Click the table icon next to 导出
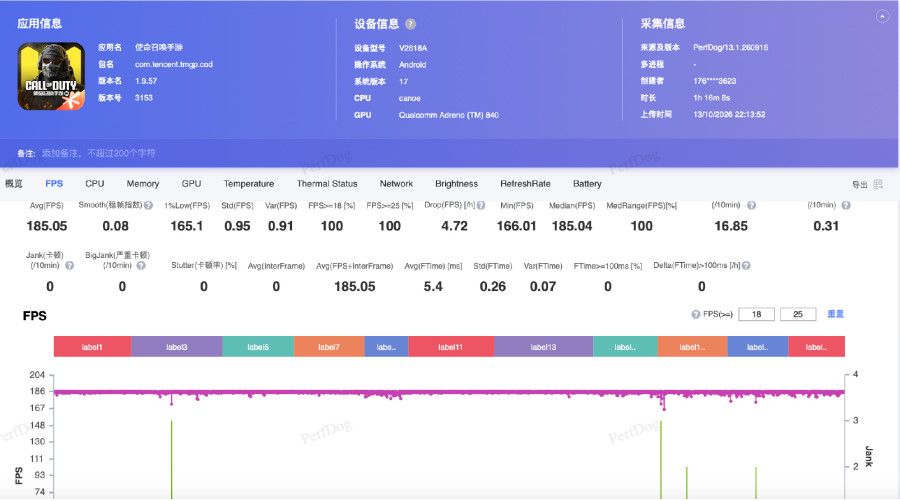The height and width of the screenshot is (501, 900). (x=878, y=184)
